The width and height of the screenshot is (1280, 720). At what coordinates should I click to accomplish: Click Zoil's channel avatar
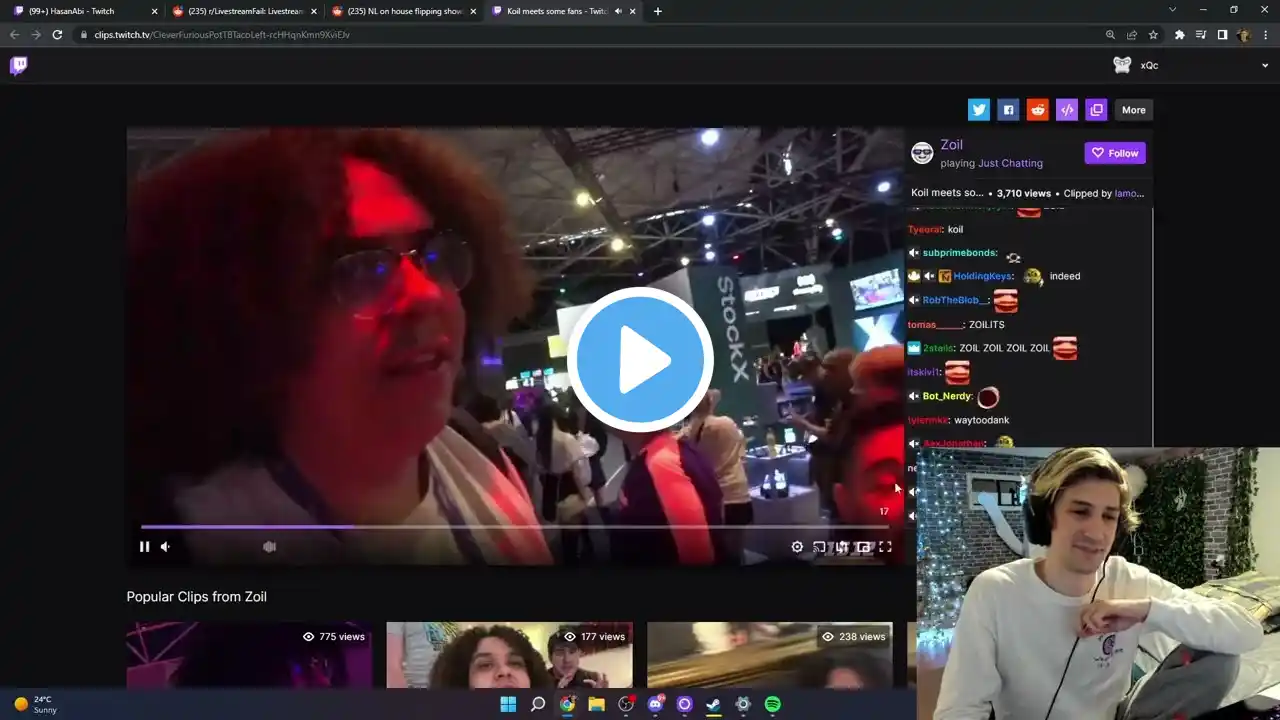click(x=922, y=153)
